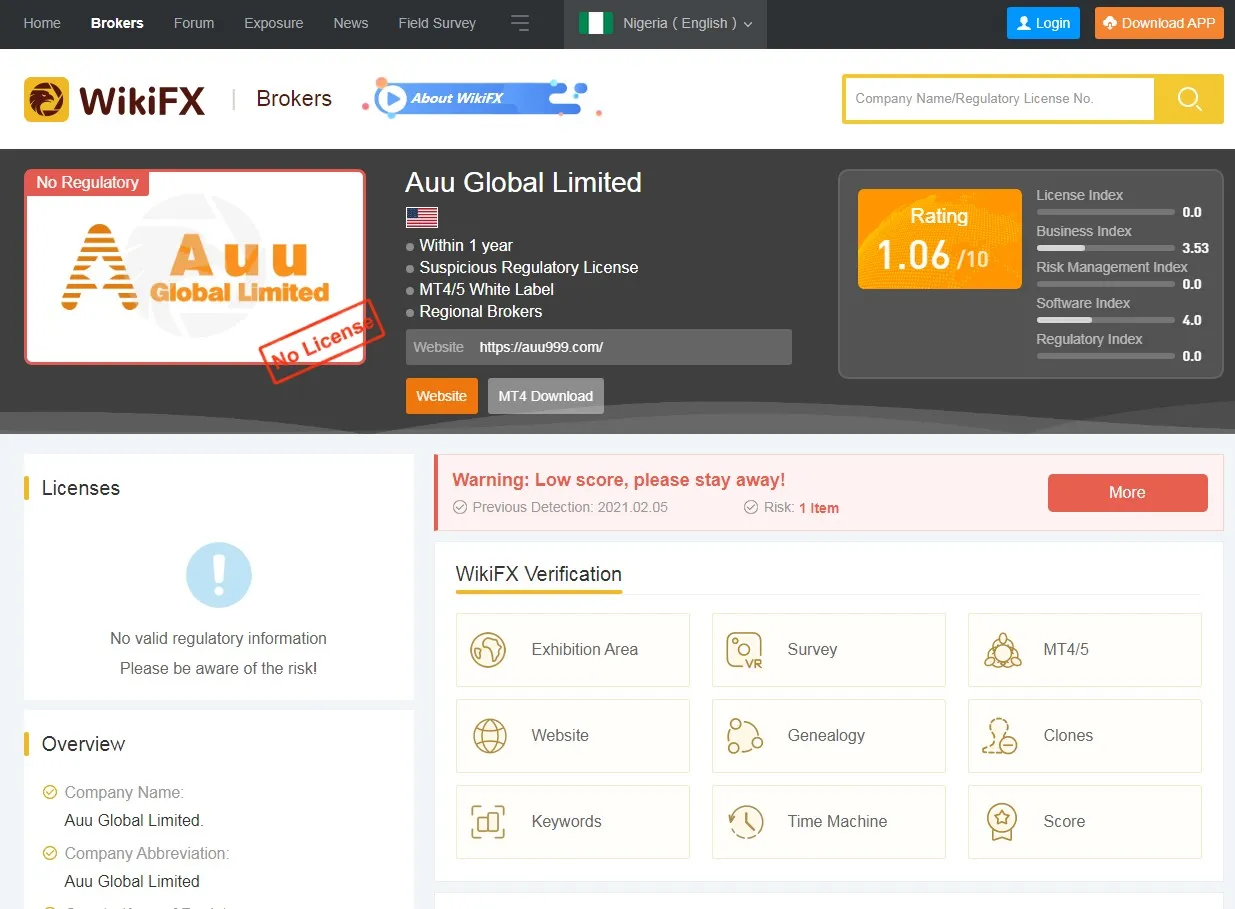Click the Risk Management Index bar

tap(1105, 284)
